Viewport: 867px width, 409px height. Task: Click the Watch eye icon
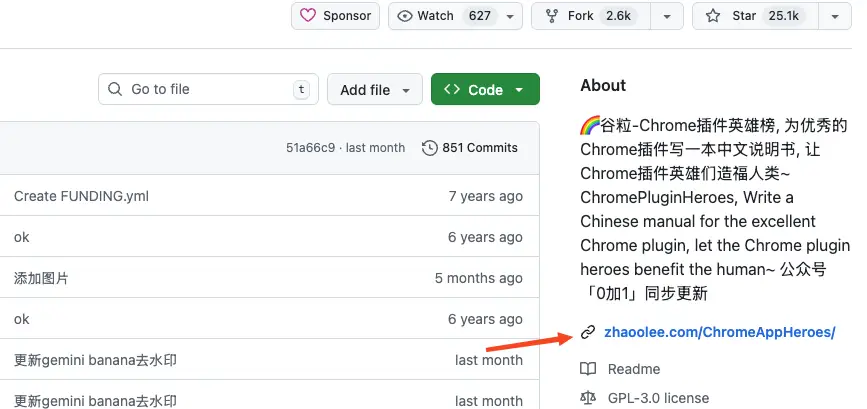point(405,16)
